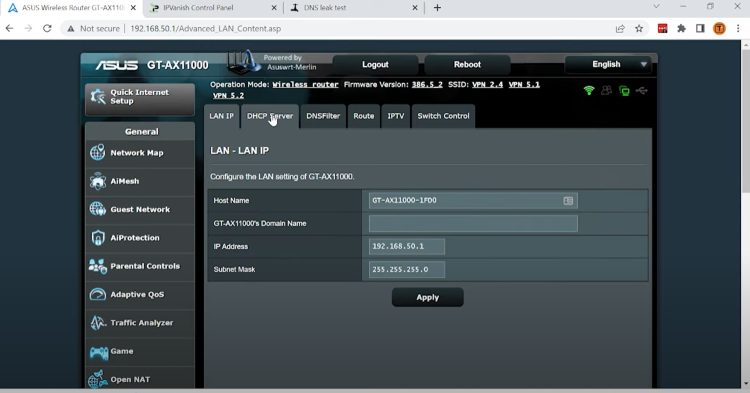Click the browser address bar URL
Image resolution: width=750 pixels, height=393 pixels.
click(x=205, y=29)
